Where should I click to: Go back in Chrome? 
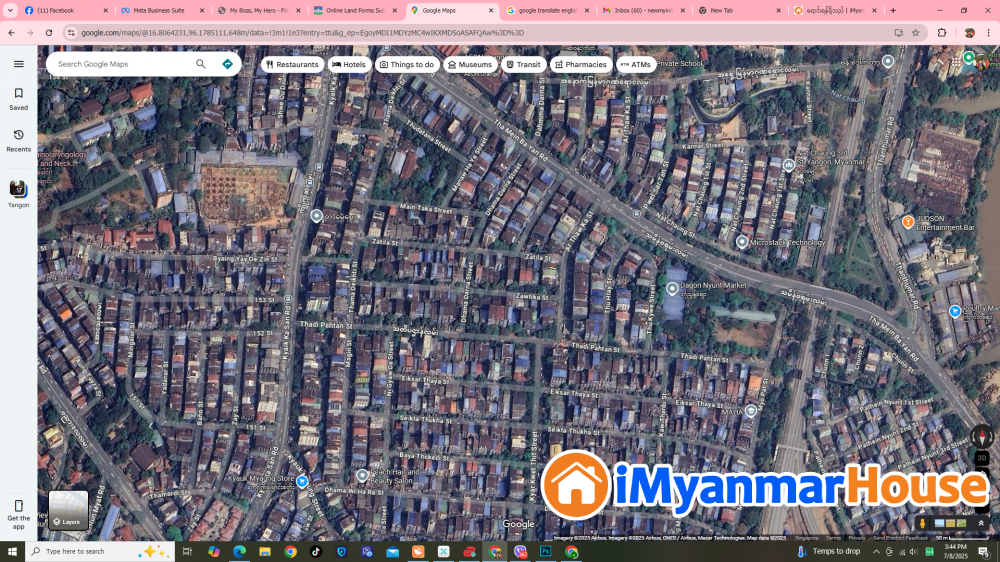pyautogui.click(x=12, y=33)
